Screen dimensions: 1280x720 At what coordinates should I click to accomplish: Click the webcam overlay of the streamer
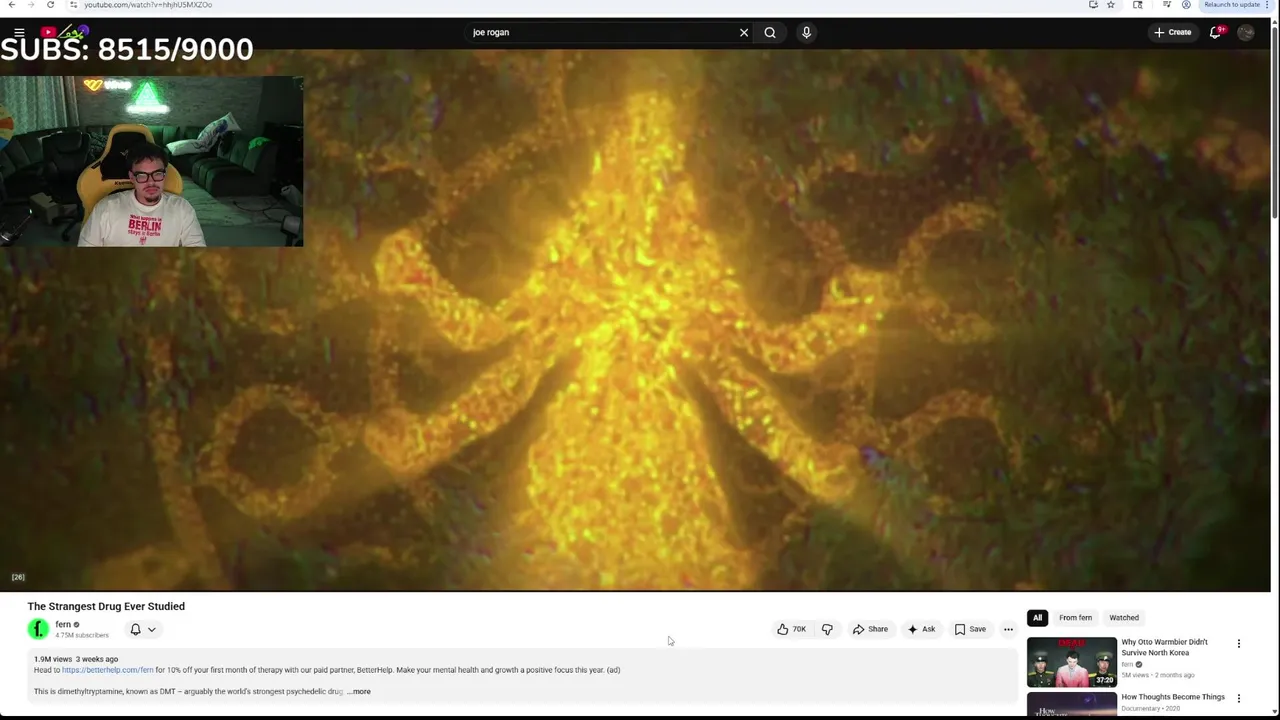click(x=152, y=161)
